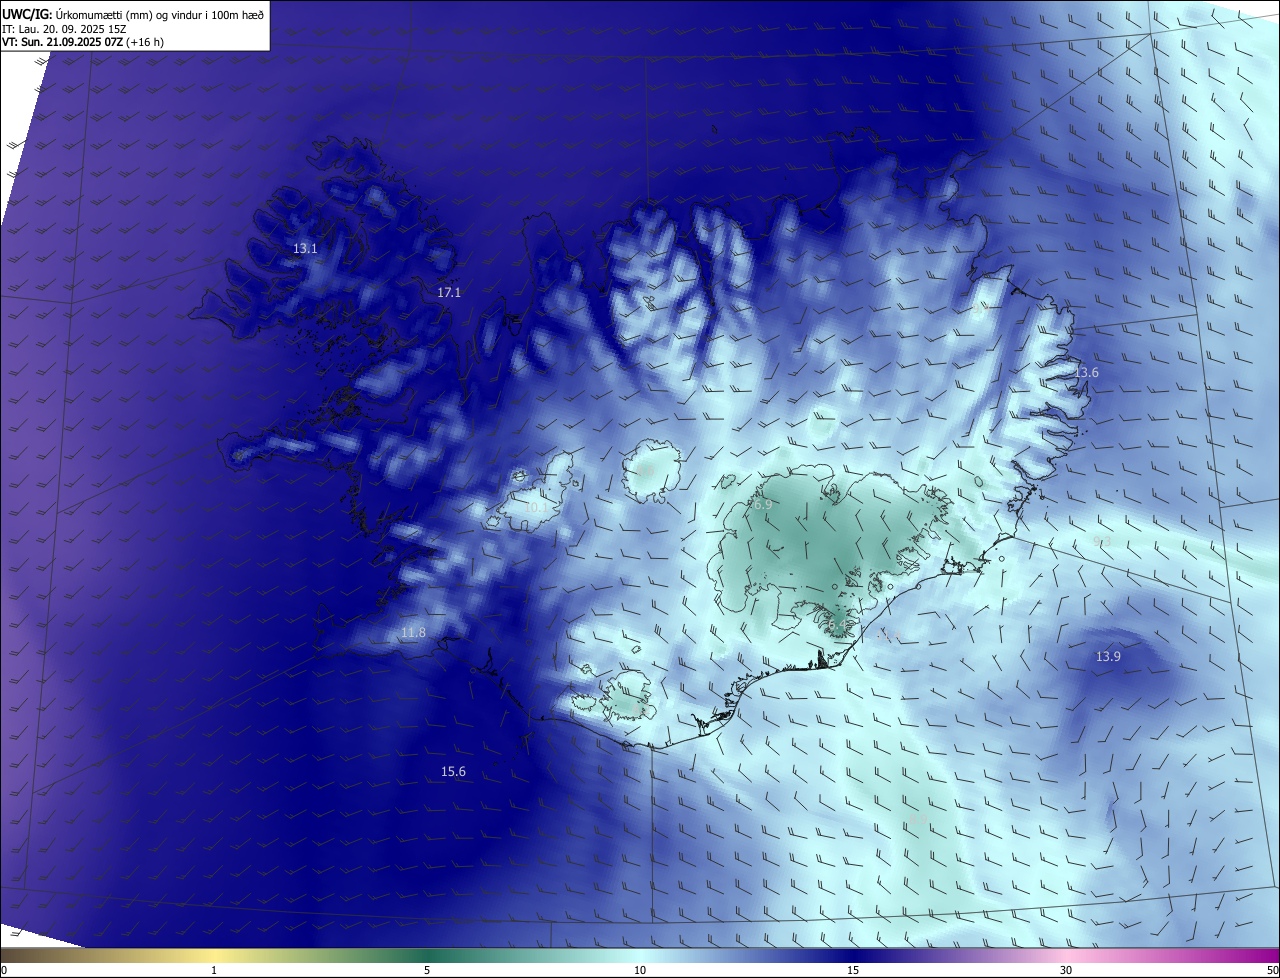Screen dimensions: 1280x978
Task: Click the dark navy colorbar segment above 15
Action: 853,956
